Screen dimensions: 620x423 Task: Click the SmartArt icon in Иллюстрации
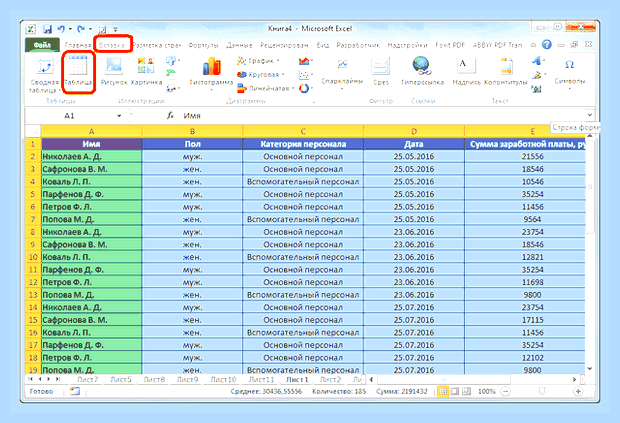coord(171,74)
